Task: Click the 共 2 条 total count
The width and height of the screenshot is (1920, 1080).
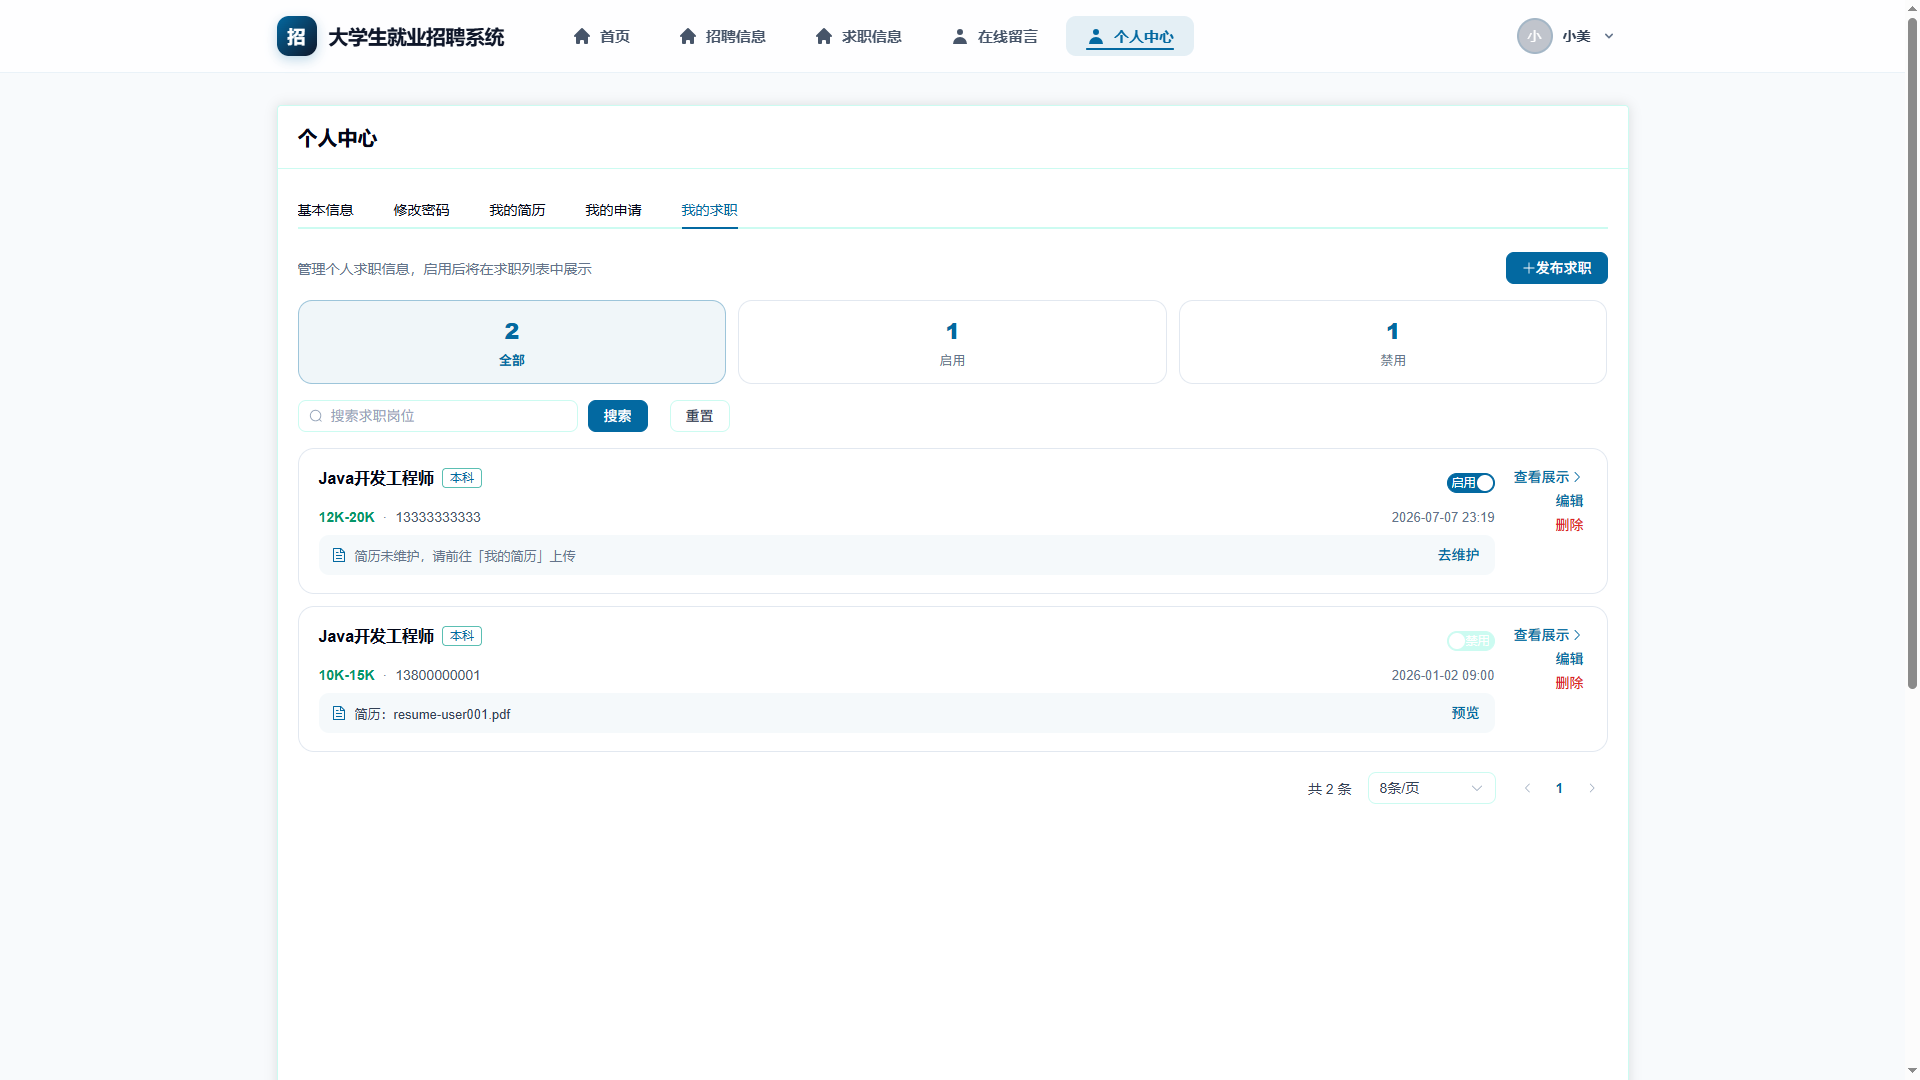Action: [x=1330, y=789]
